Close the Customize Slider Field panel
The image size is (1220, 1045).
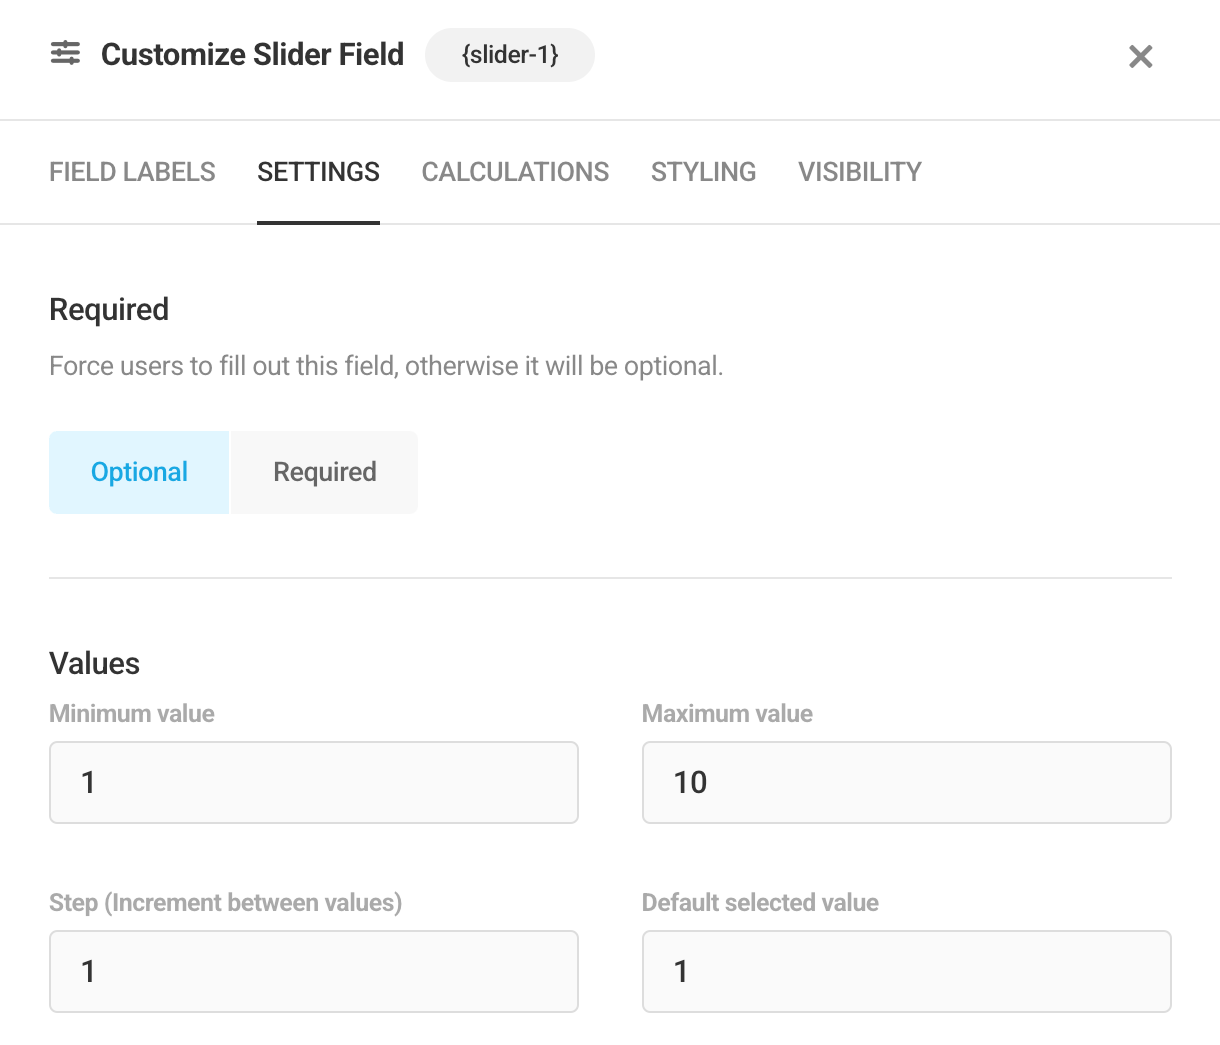click(1141, 57)
